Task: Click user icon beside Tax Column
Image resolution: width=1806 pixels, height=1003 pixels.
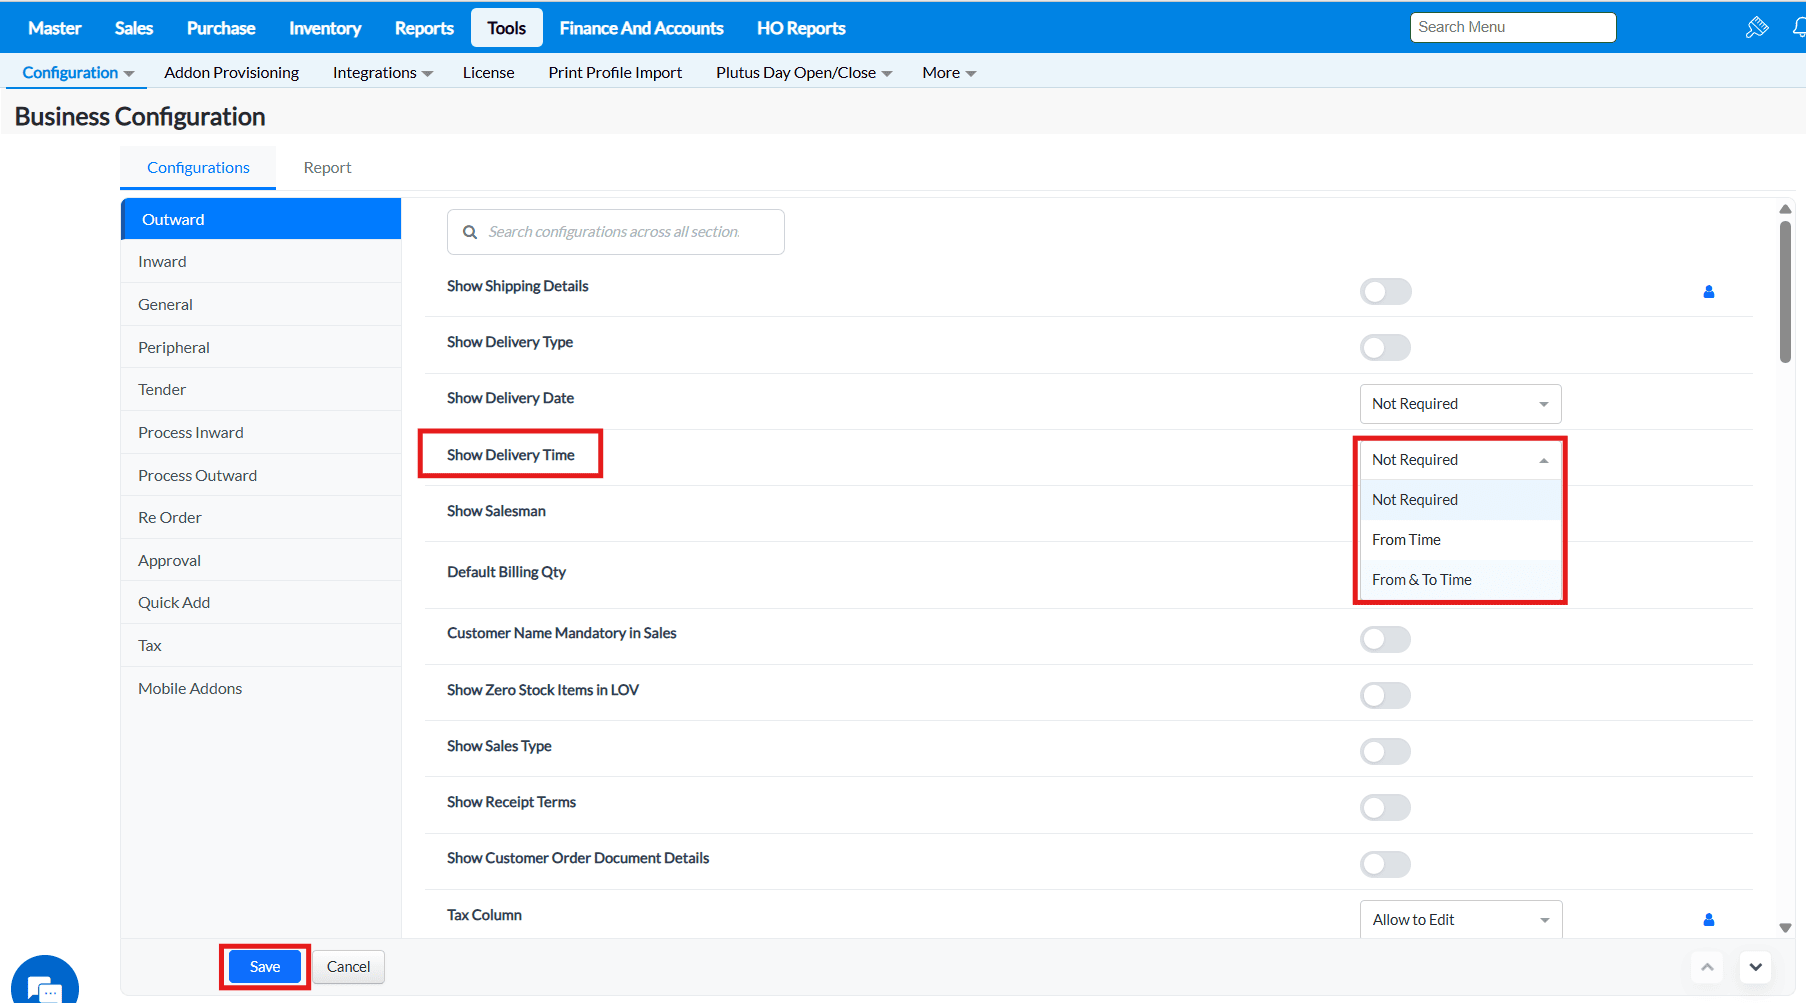Action: (1709, 920)
